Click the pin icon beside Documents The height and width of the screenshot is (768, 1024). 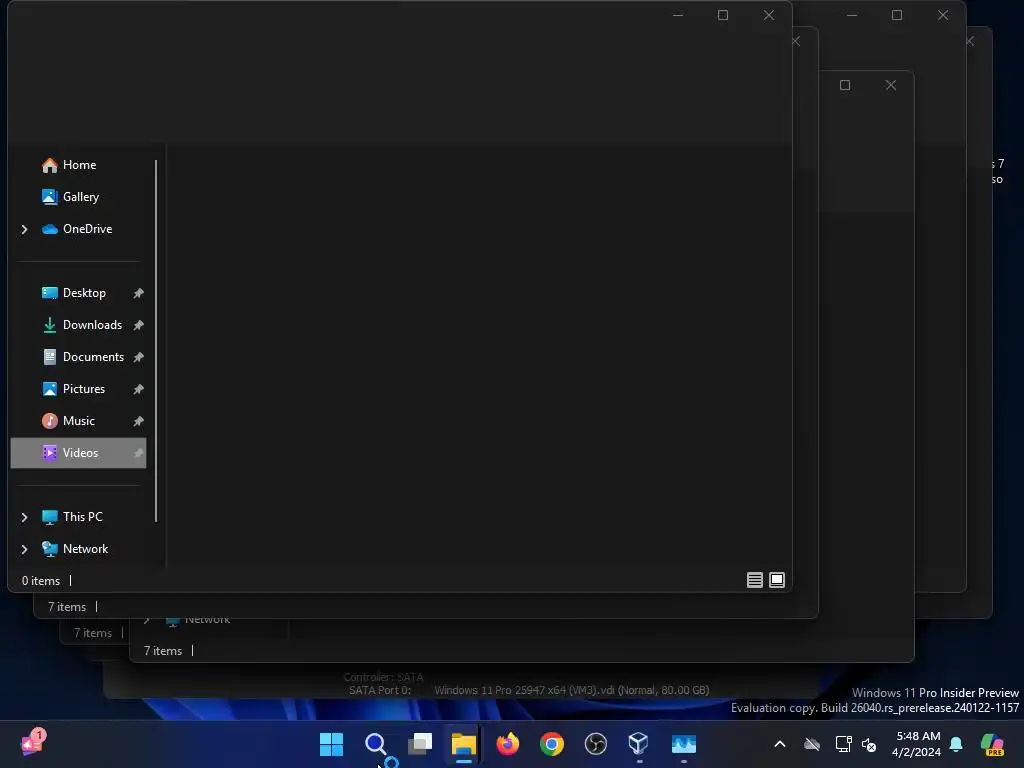138,357
